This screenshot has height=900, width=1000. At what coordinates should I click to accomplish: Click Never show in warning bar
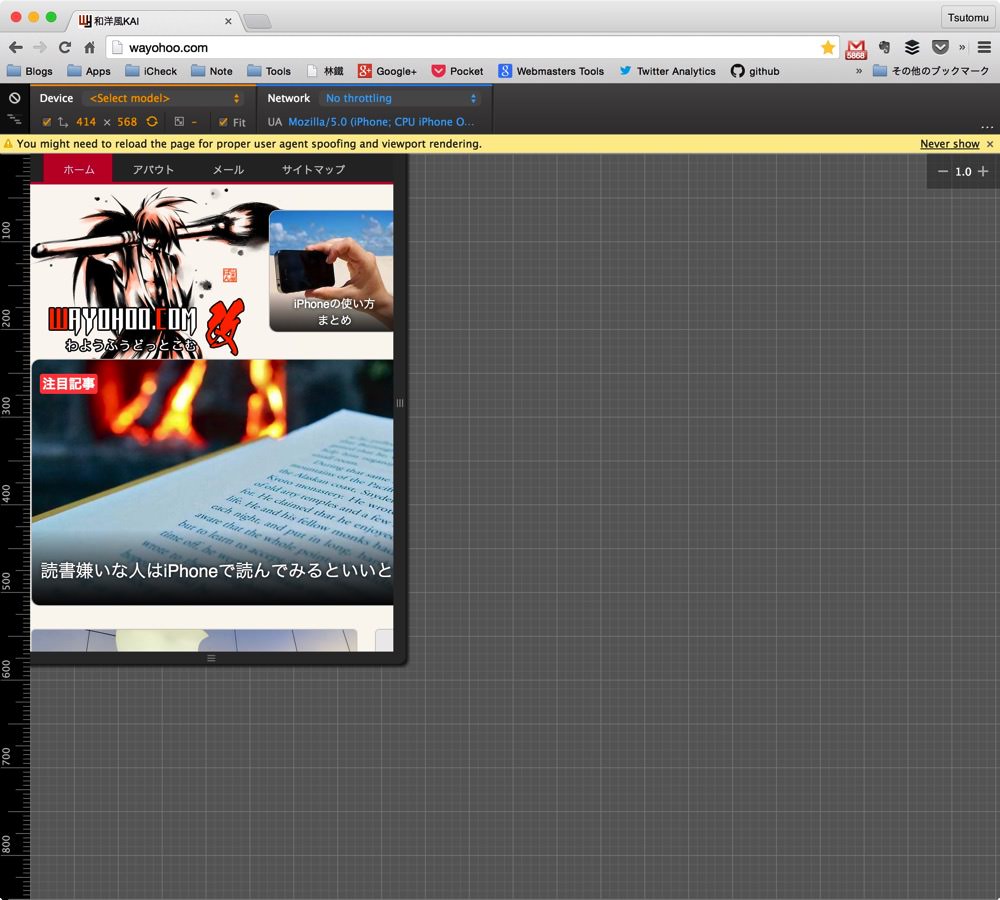[x=950, y=144]
